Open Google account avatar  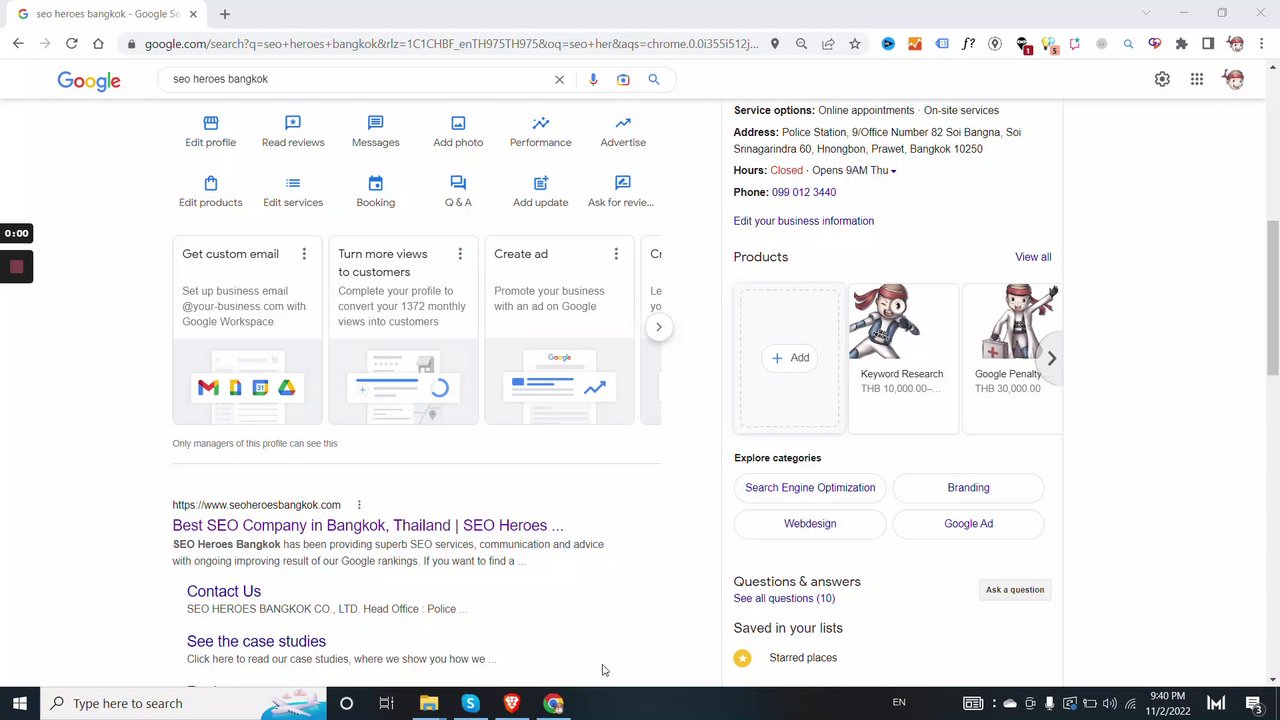(1234, 79)
